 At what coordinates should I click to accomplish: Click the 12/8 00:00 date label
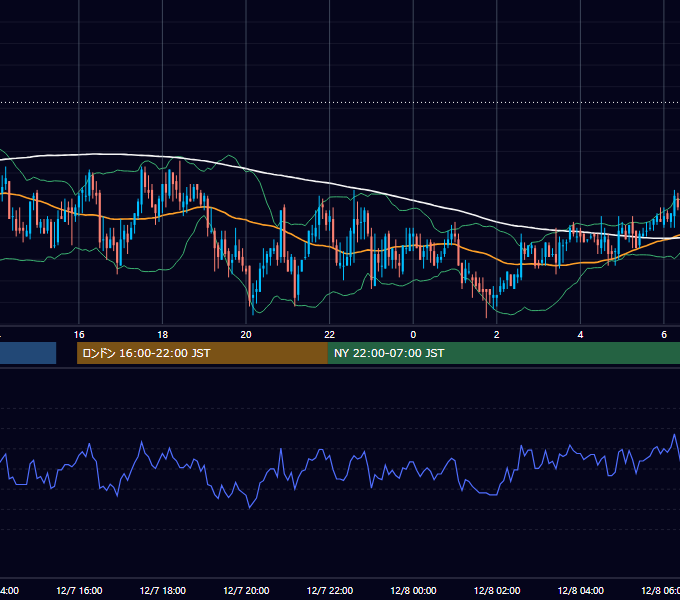click(x=413, y=591)
